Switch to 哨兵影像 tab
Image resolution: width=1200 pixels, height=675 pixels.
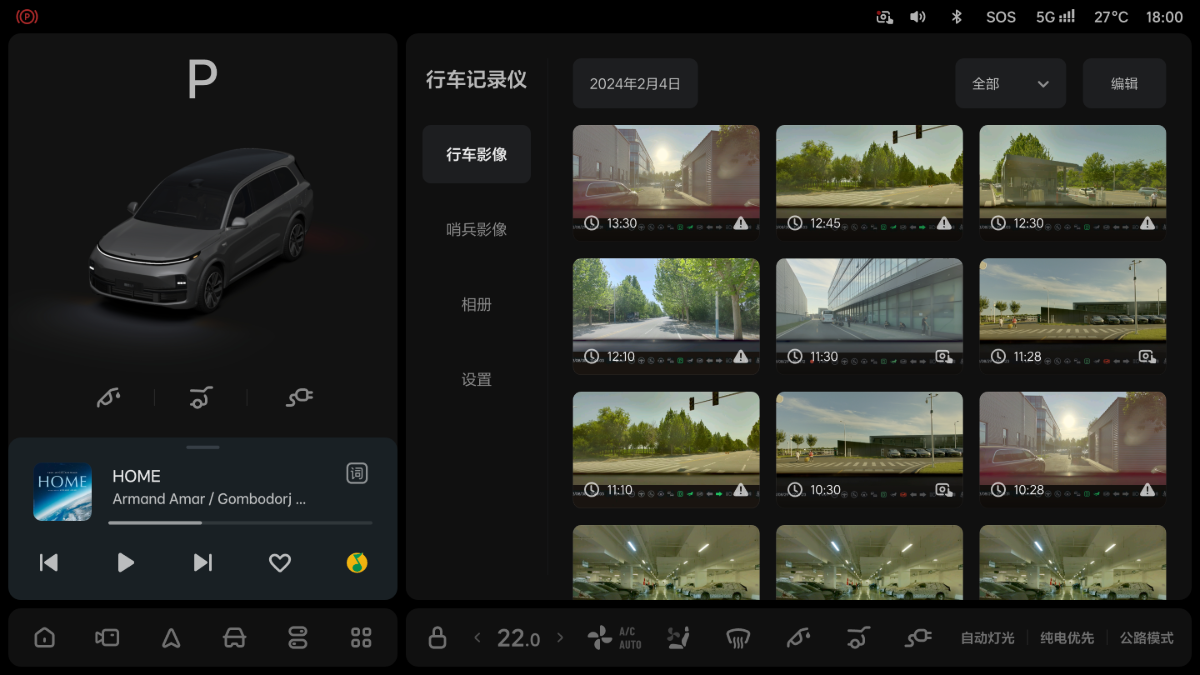[476, 229]
